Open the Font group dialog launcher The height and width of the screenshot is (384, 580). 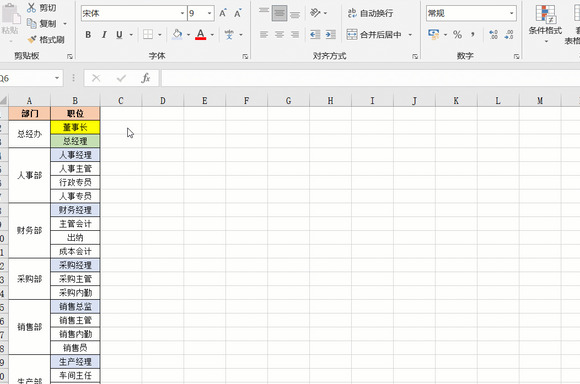[245, 56]
